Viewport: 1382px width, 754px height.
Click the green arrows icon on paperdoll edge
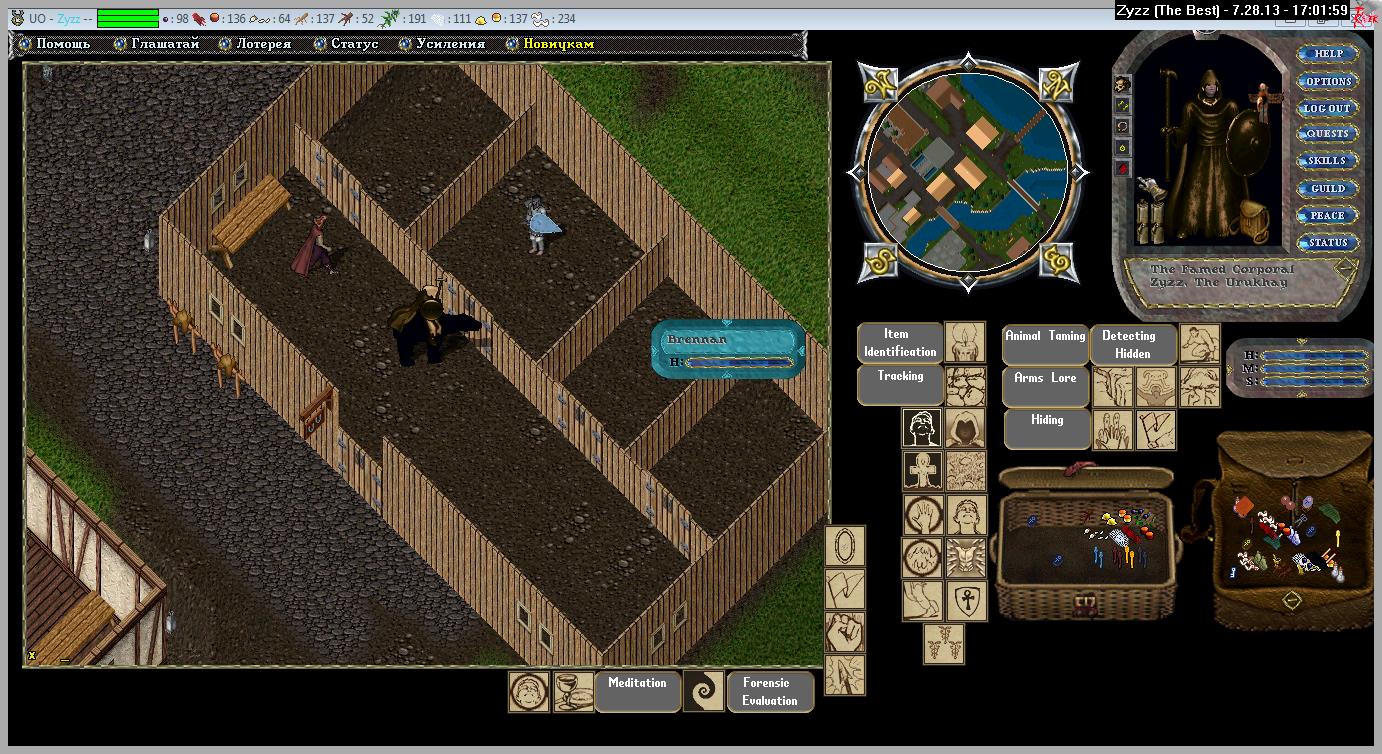coord(1123,105)
